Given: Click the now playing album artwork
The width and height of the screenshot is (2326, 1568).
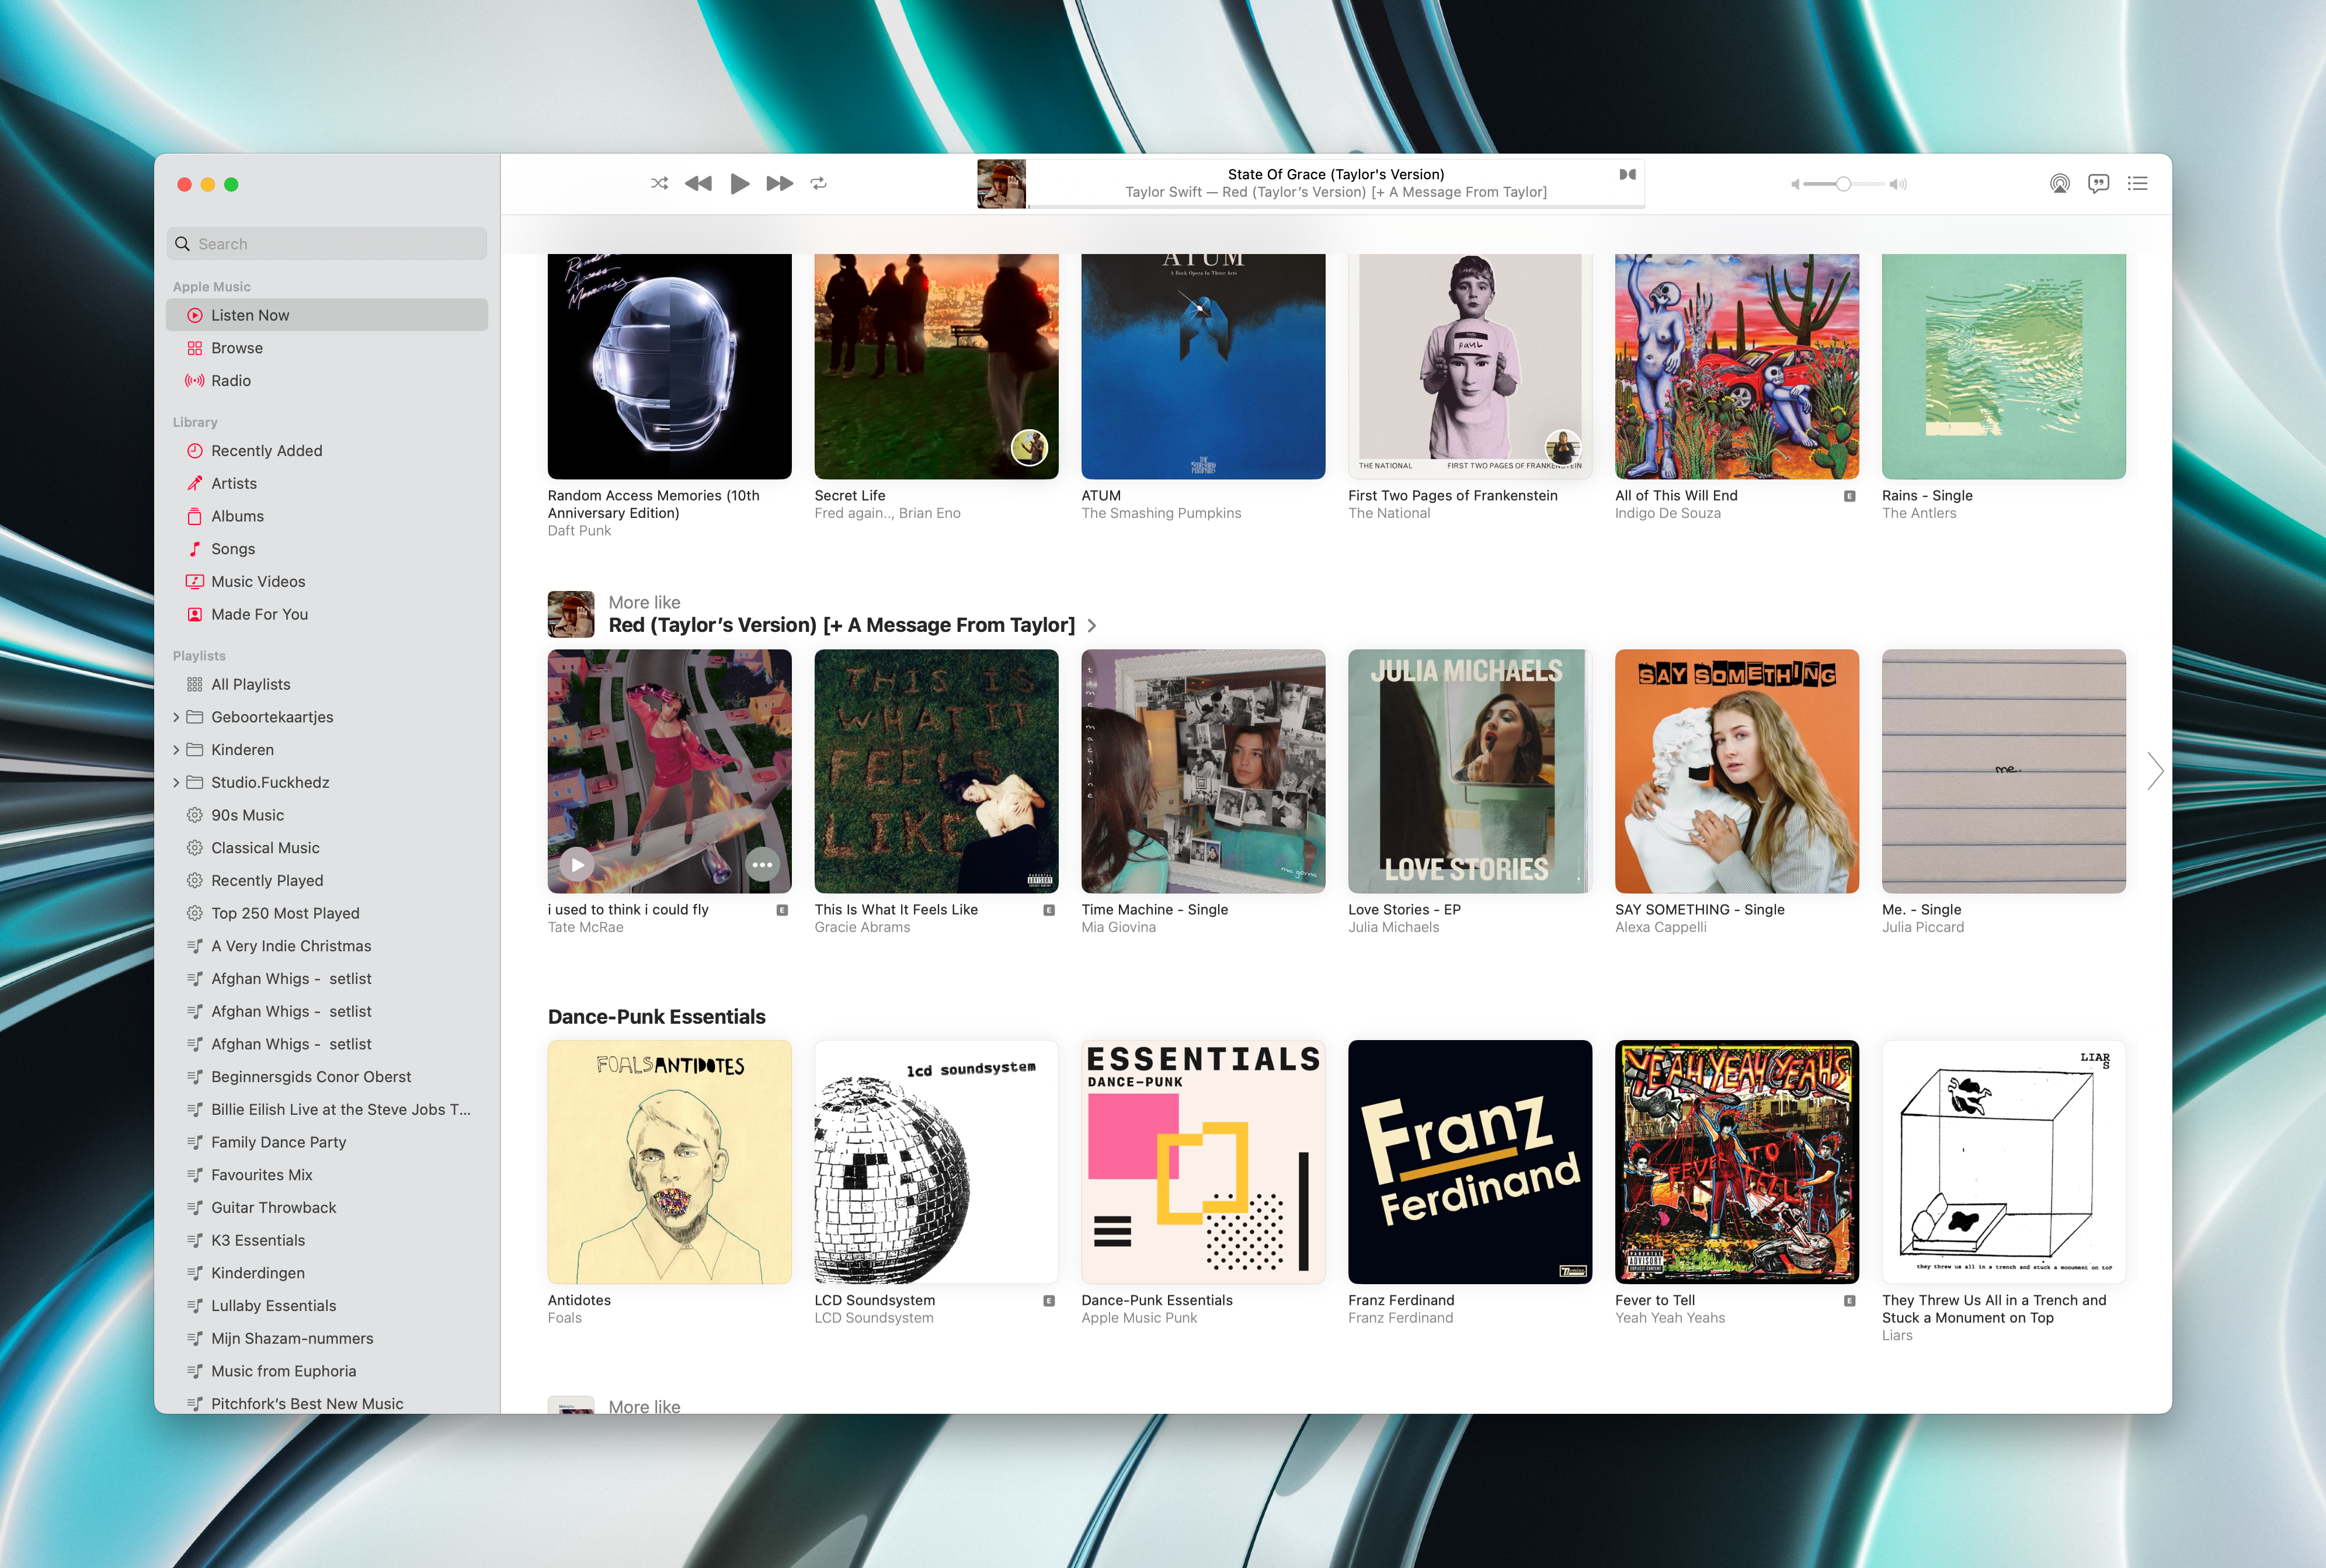Looking at the screenshot, I should tap(1001, 183).
